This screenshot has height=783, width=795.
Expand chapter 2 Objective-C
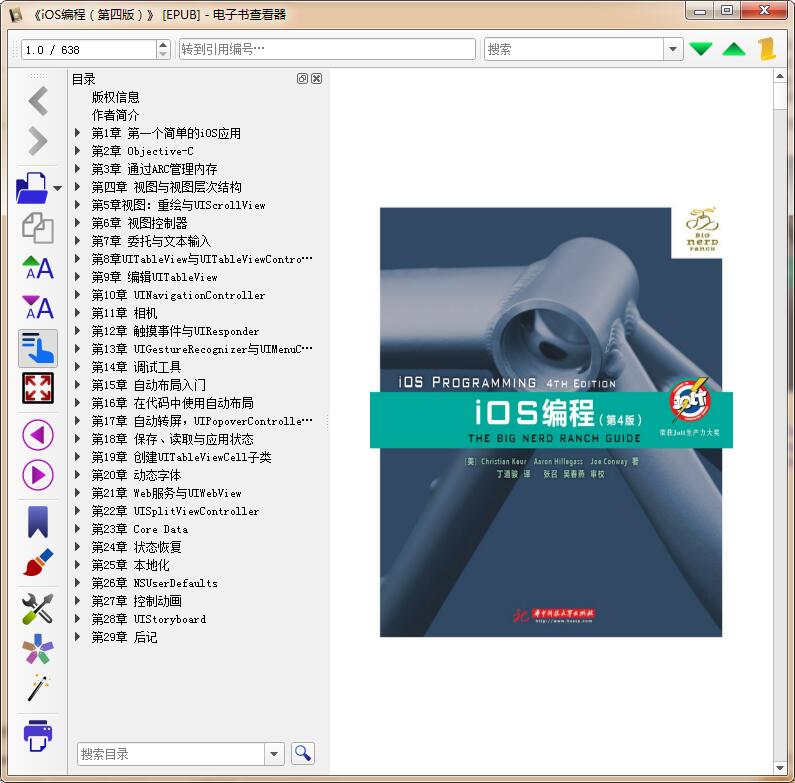(77, 151)
